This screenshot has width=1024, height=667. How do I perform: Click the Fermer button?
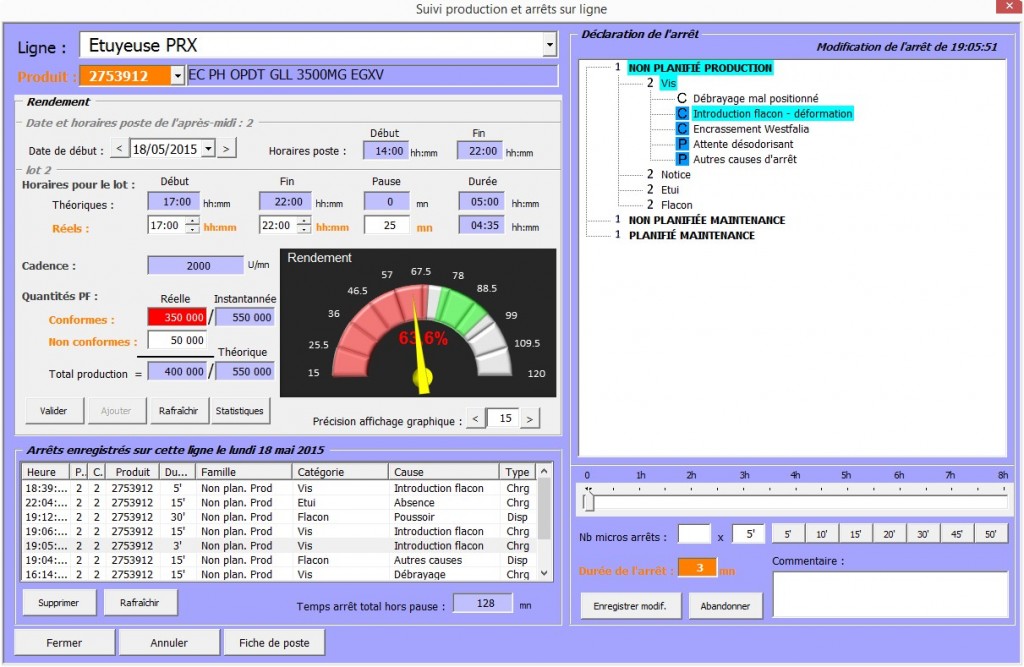pyautogui.click(x=64, y=643)
